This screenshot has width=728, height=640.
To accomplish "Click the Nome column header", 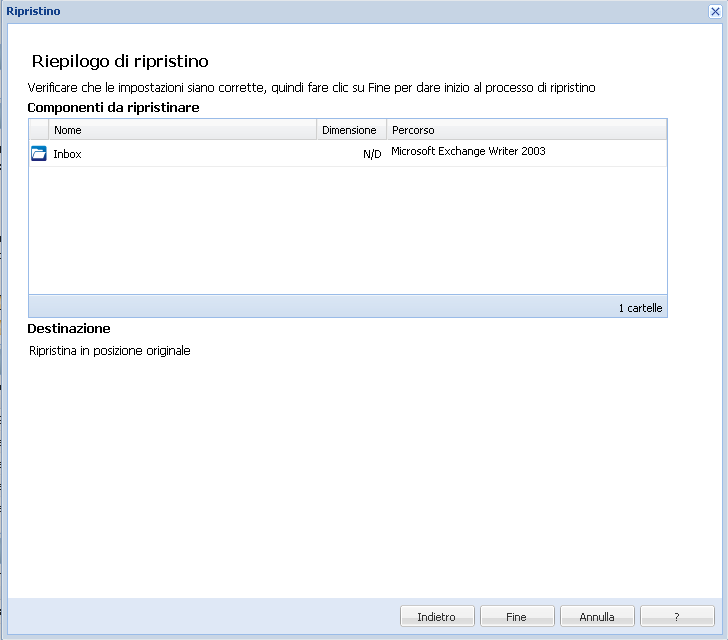I will click(182, 130).
